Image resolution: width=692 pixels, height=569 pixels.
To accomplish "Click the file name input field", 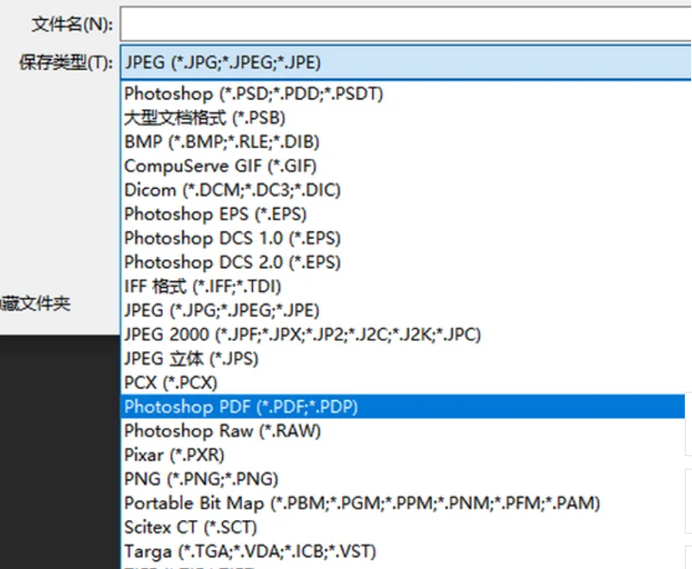I will (400, 23).
